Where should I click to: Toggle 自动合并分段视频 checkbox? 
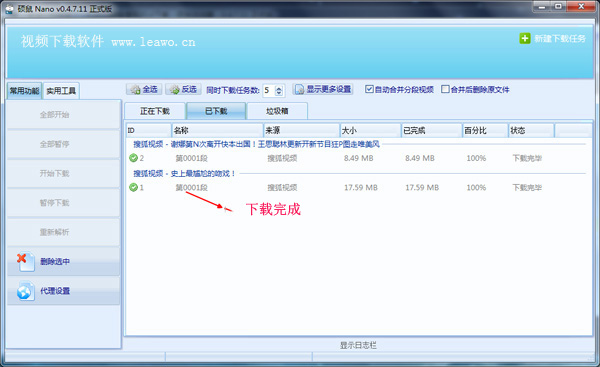[369, 89]
